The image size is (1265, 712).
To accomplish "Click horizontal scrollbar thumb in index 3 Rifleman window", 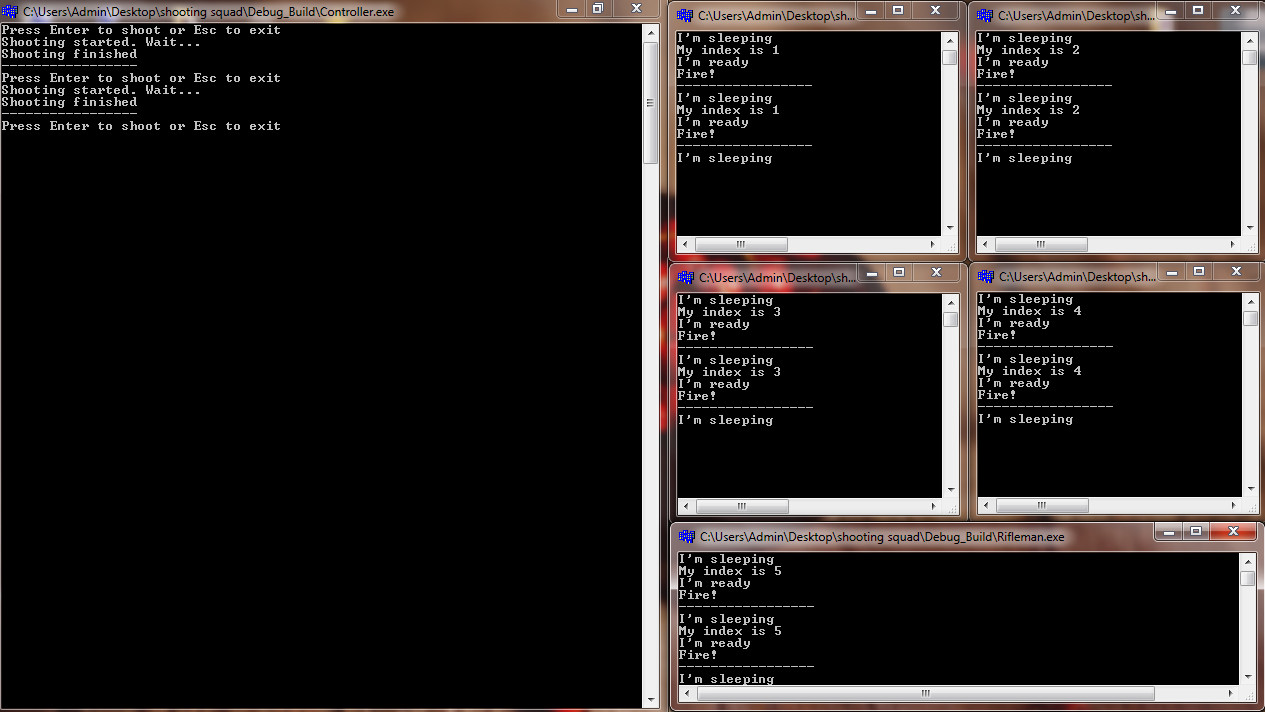I will 742,506.
